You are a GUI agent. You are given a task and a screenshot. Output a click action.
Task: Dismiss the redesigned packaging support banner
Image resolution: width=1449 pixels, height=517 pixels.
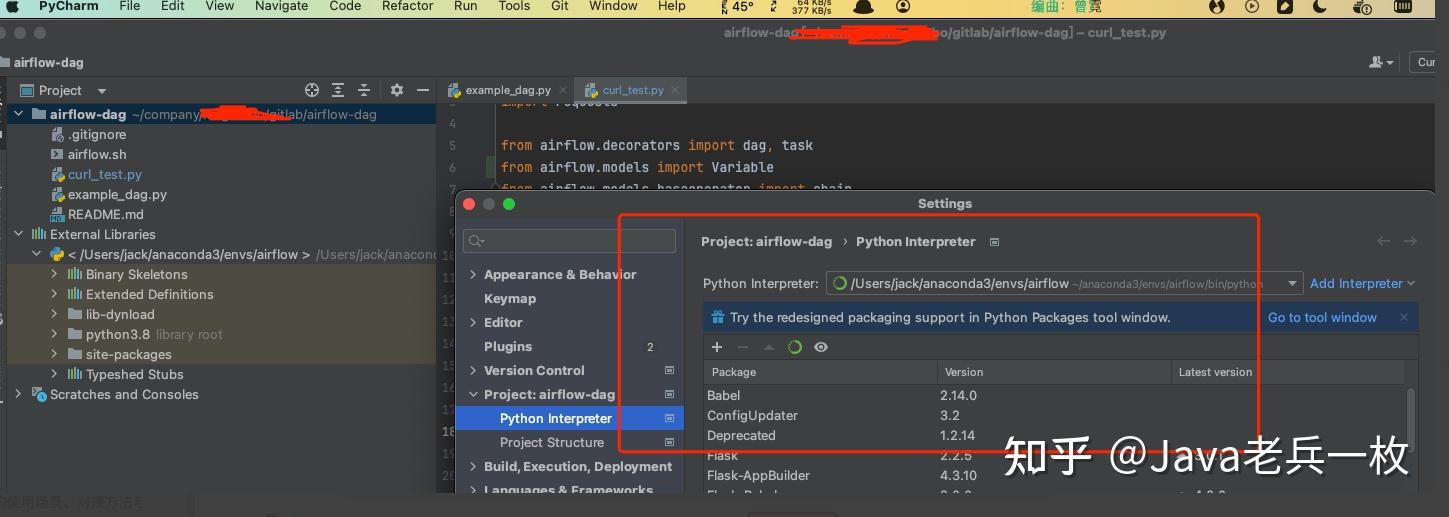tap(1404, 317)
